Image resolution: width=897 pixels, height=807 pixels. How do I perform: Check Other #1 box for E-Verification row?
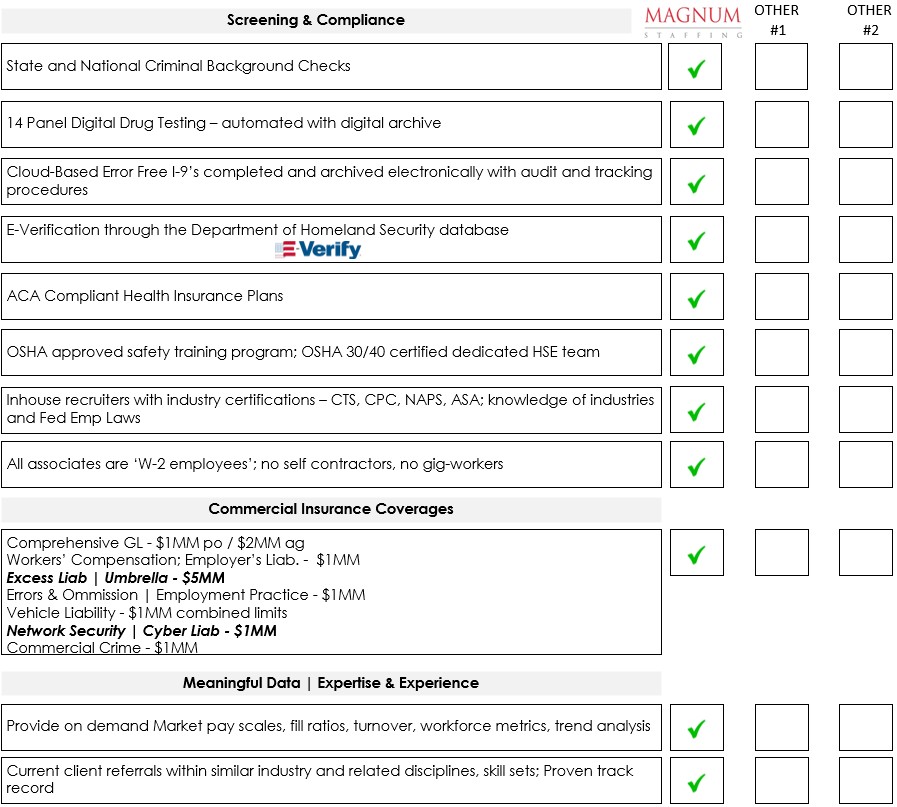tap(781, 240)
